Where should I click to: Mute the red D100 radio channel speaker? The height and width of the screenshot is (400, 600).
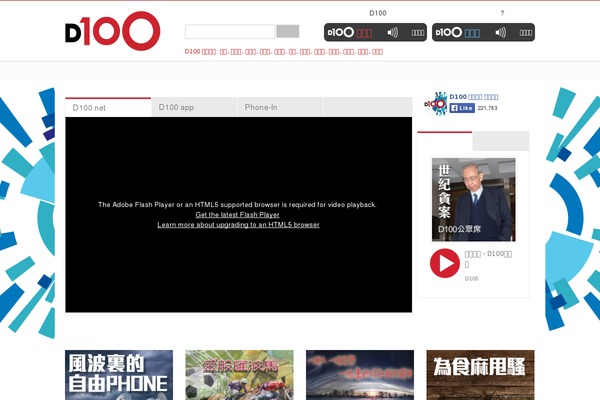coord(393,33)
